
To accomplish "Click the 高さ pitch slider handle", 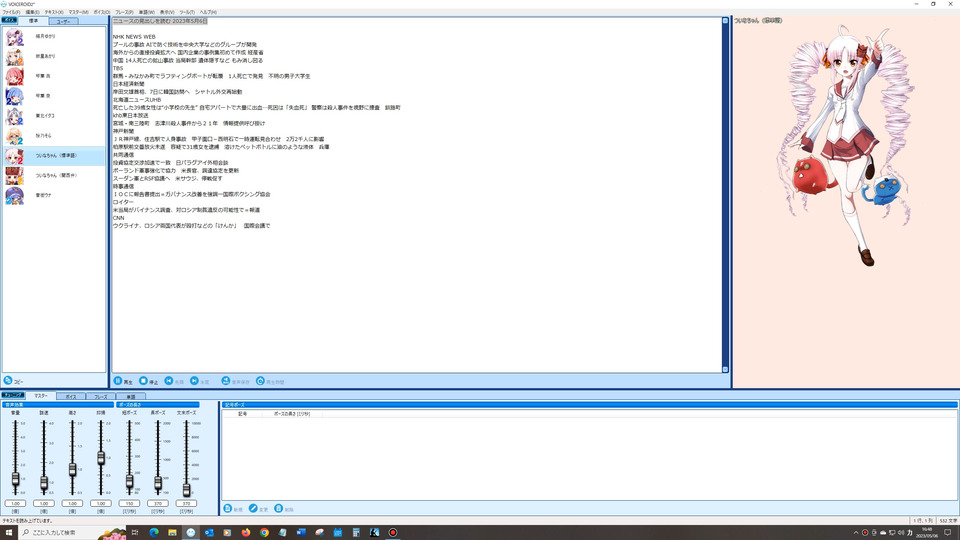I will (72, 470).
